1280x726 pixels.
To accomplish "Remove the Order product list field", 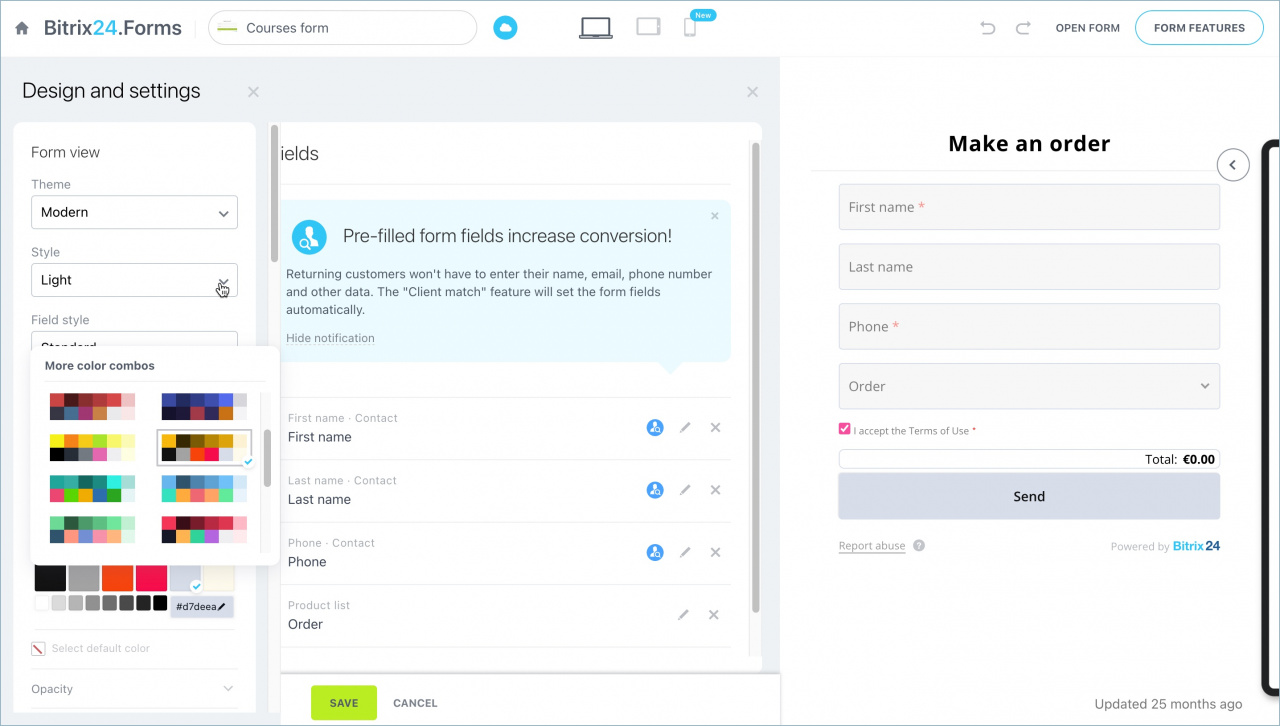I will click(x=714, y=614).
